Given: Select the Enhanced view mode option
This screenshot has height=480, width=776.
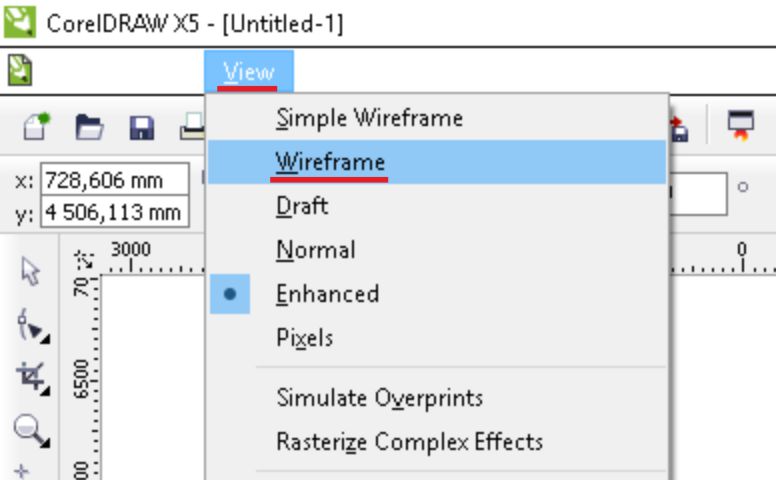Looking at the screenshot, I should coord(327,294).
